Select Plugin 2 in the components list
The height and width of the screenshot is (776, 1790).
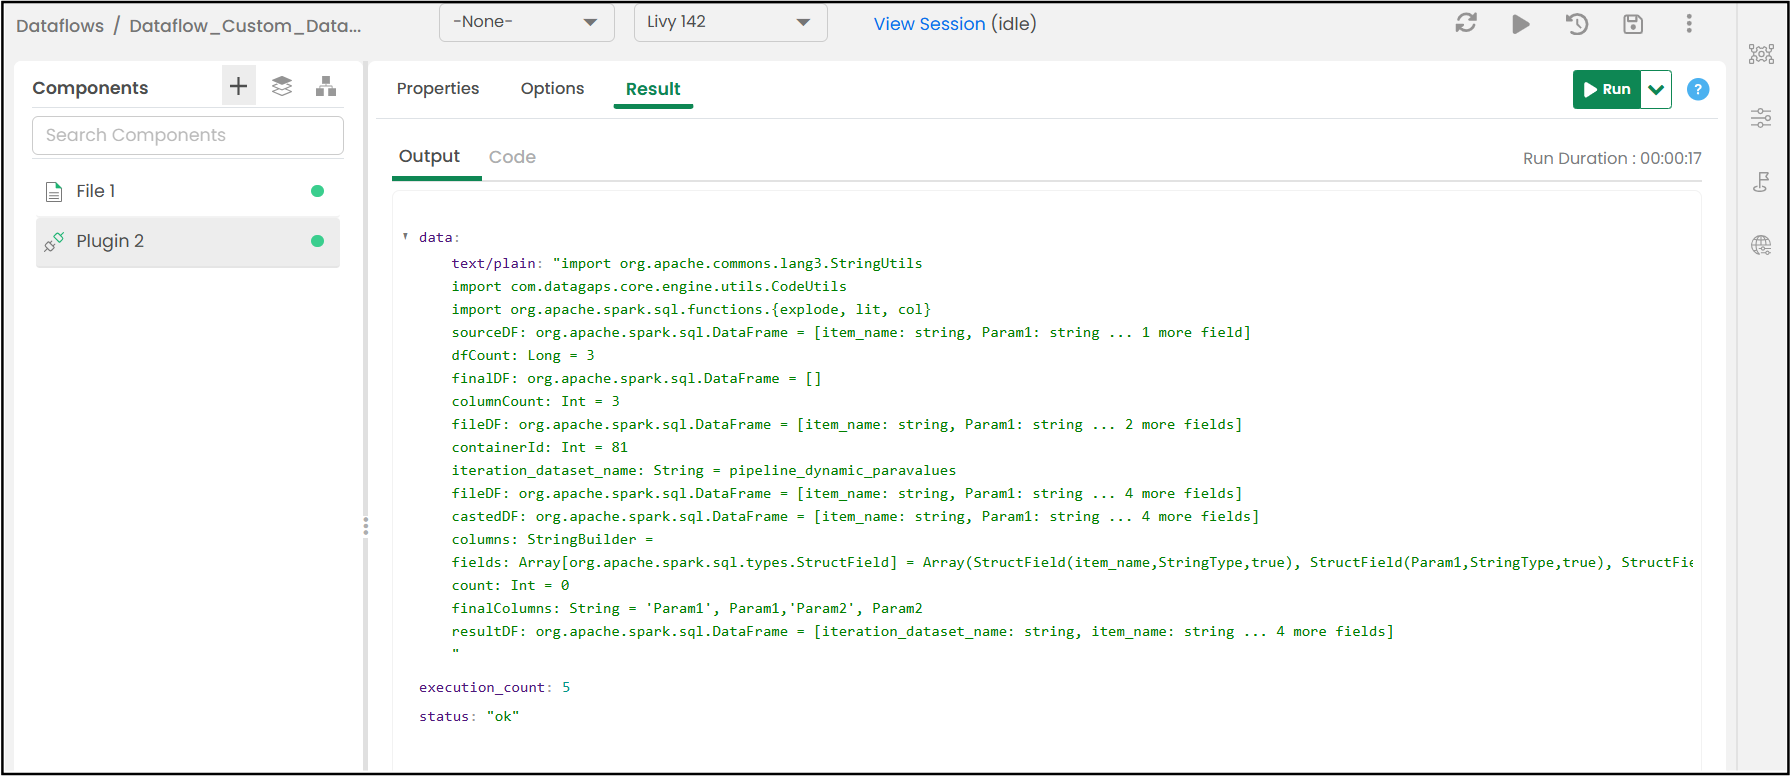pyautogui.click(x=188, y=242)
